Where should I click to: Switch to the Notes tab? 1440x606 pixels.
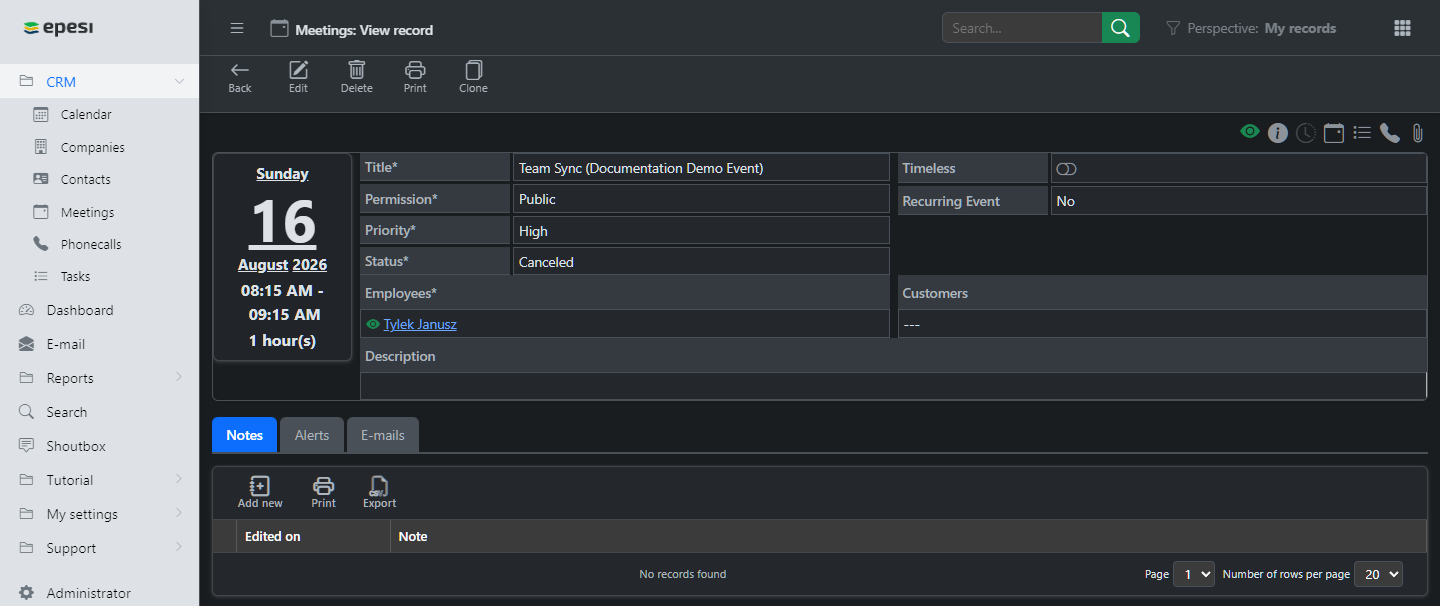(244, 435)
